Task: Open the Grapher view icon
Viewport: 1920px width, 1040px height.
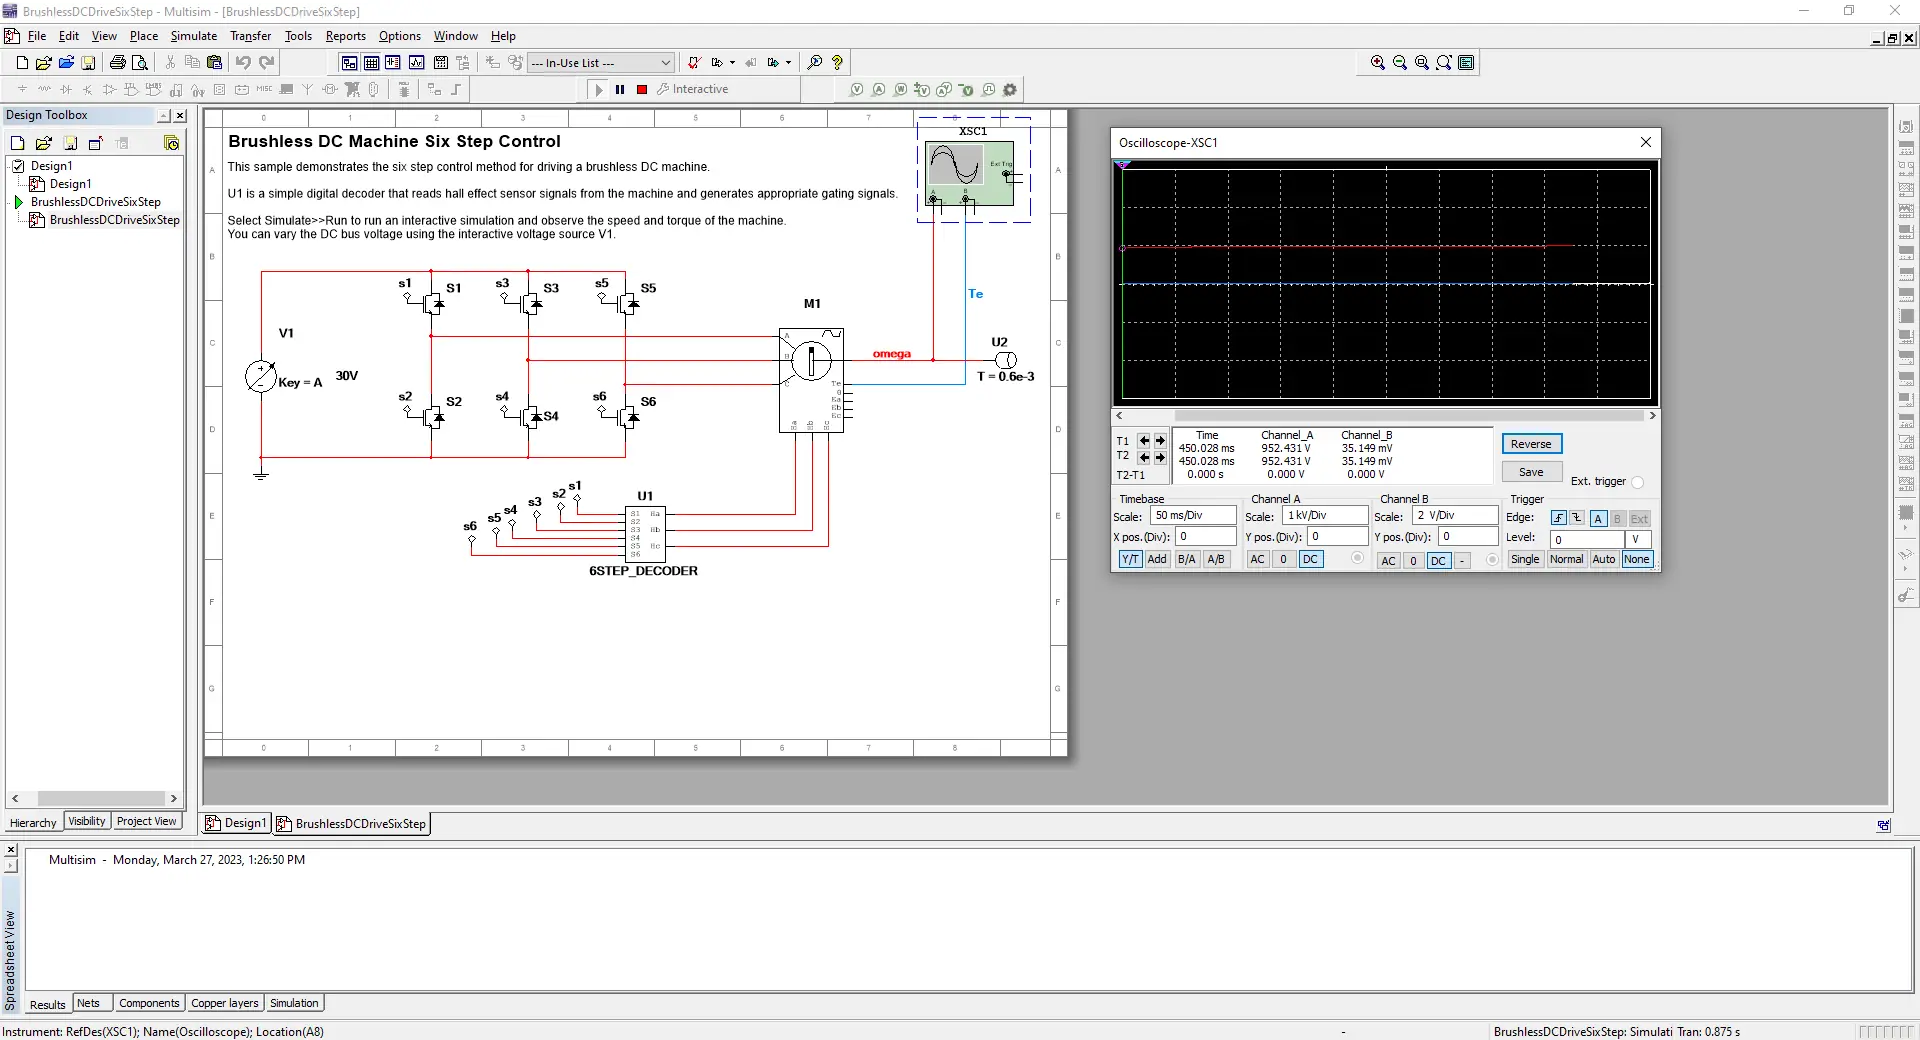Action: click(x=416, y=63)
